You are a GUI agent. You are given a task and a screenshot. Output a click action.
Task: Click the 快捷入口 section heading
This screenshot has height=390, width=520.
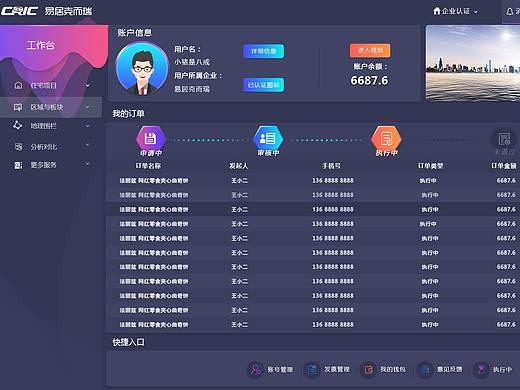[x=128, y=342]
